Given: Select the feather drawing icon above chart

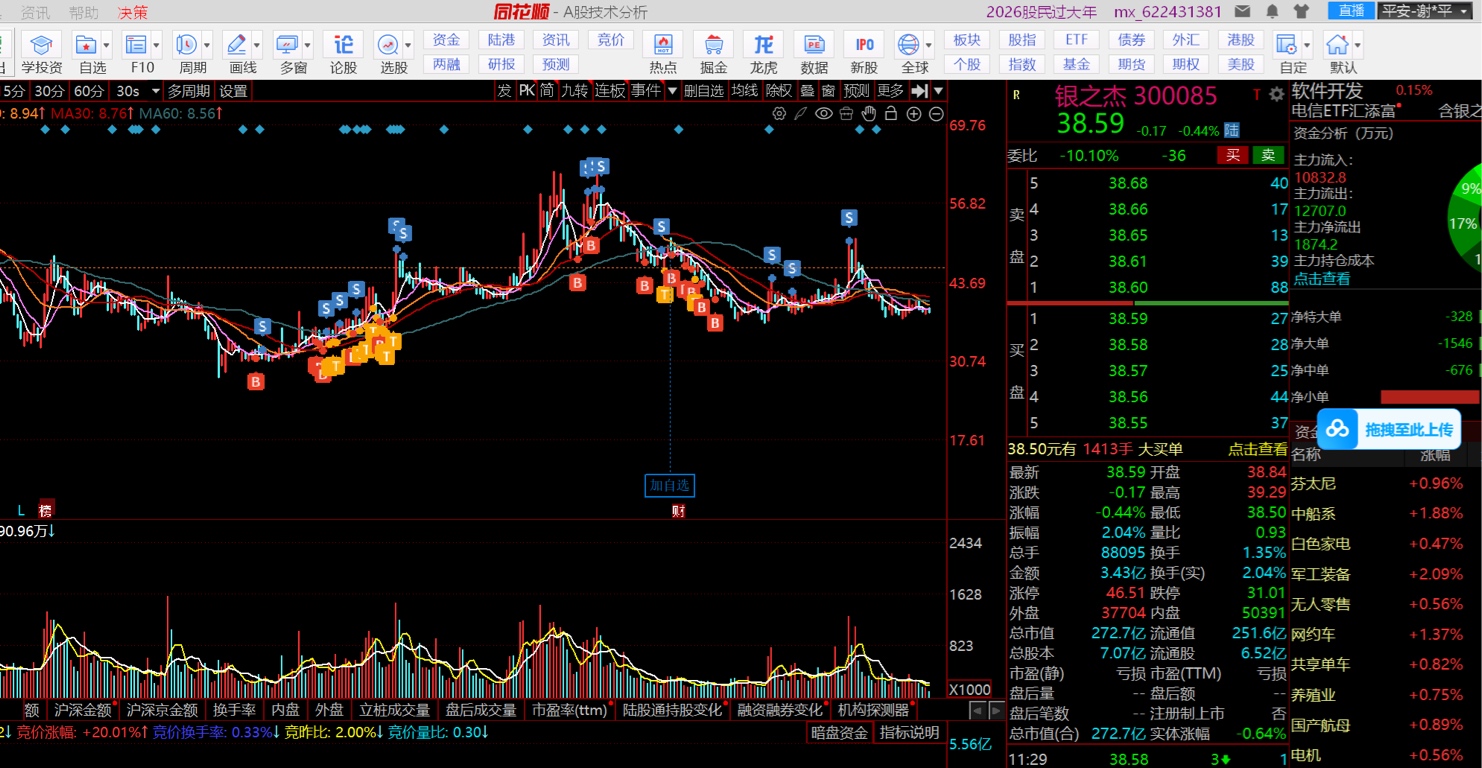Looking at the screenshot, I should [x=801, y=114].
